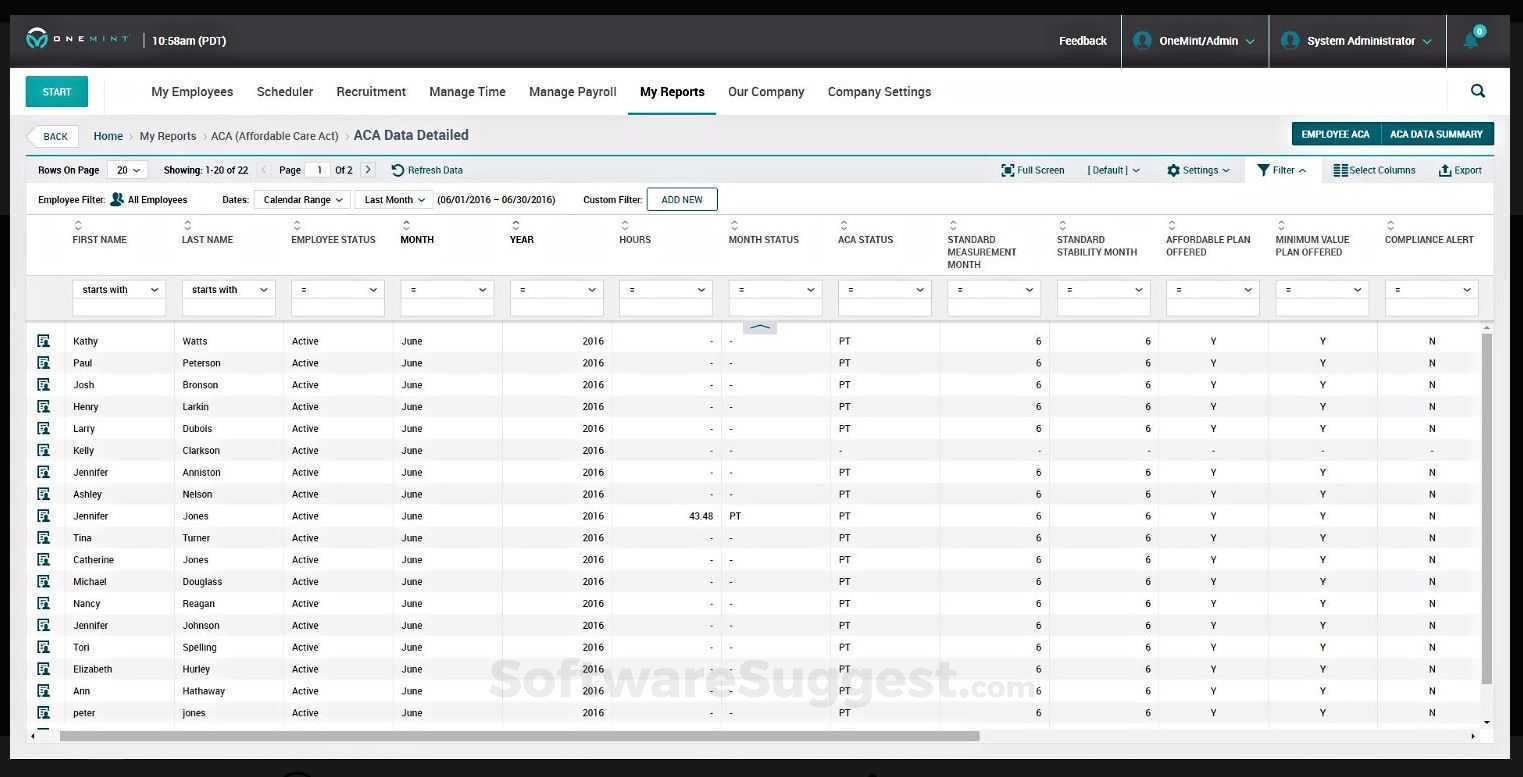The height and width of the screenshot is (777, 1523).
Task: Open Select Columns
Action: pyautogui.click(x=1374, y=170)
